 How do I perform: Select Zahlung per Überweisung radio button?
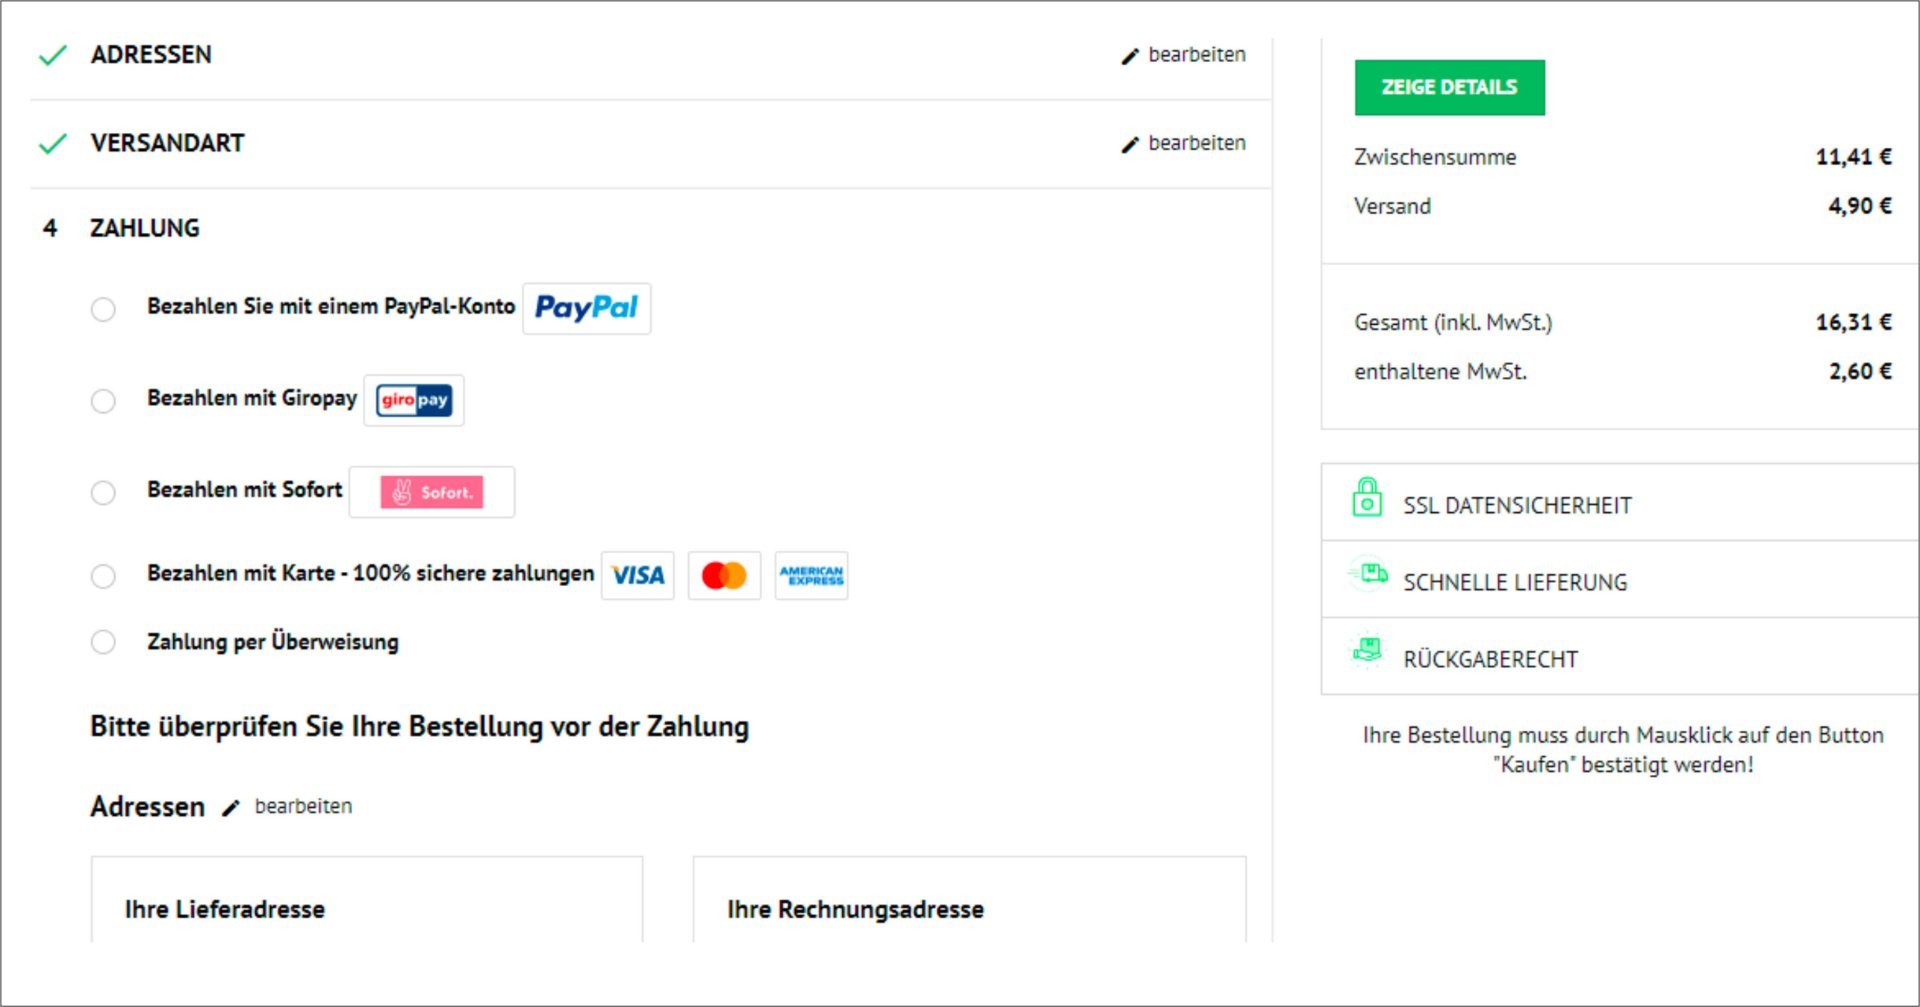point(103,642)
